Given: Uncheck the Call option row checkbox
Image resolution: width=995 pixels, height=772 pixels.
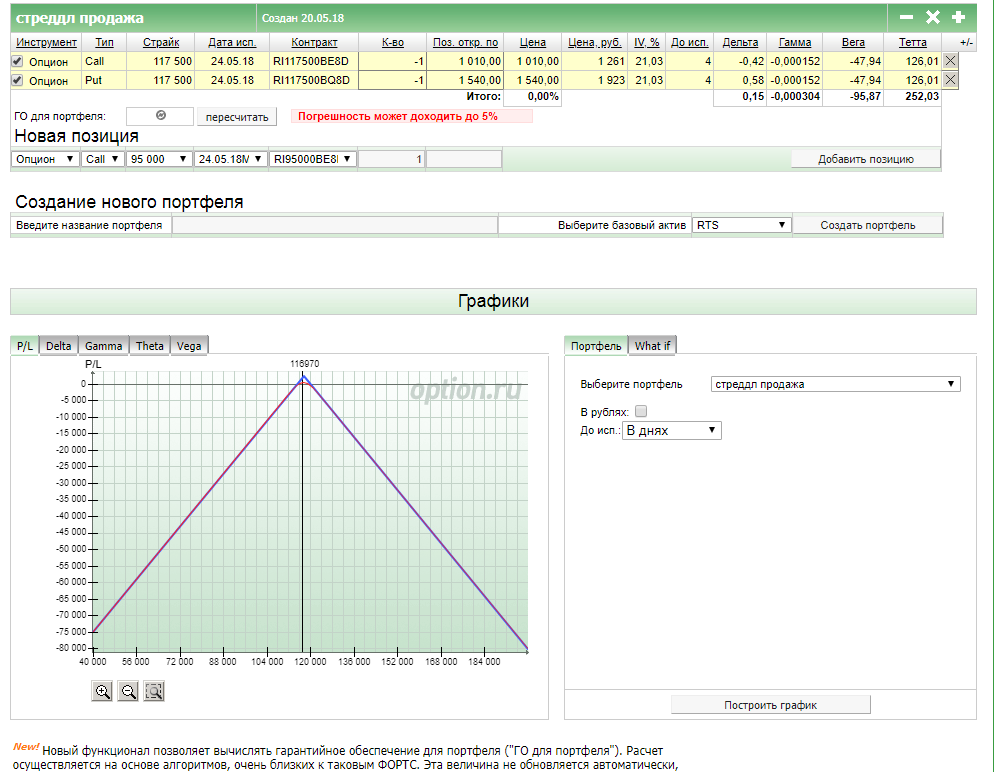Looking at the screenshot, I should (17, 62).
